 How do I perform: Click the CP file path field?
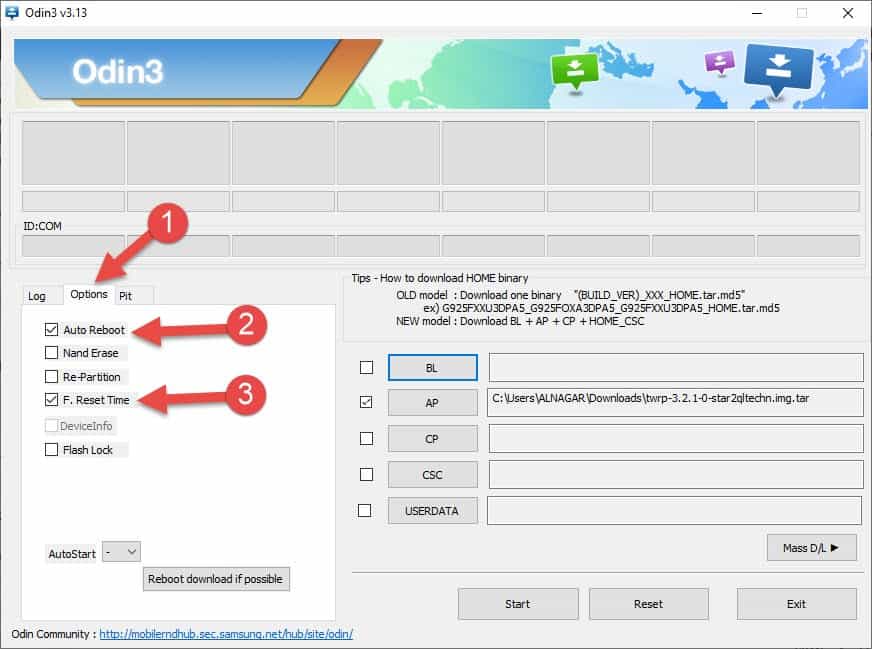[x=676, y=438]
